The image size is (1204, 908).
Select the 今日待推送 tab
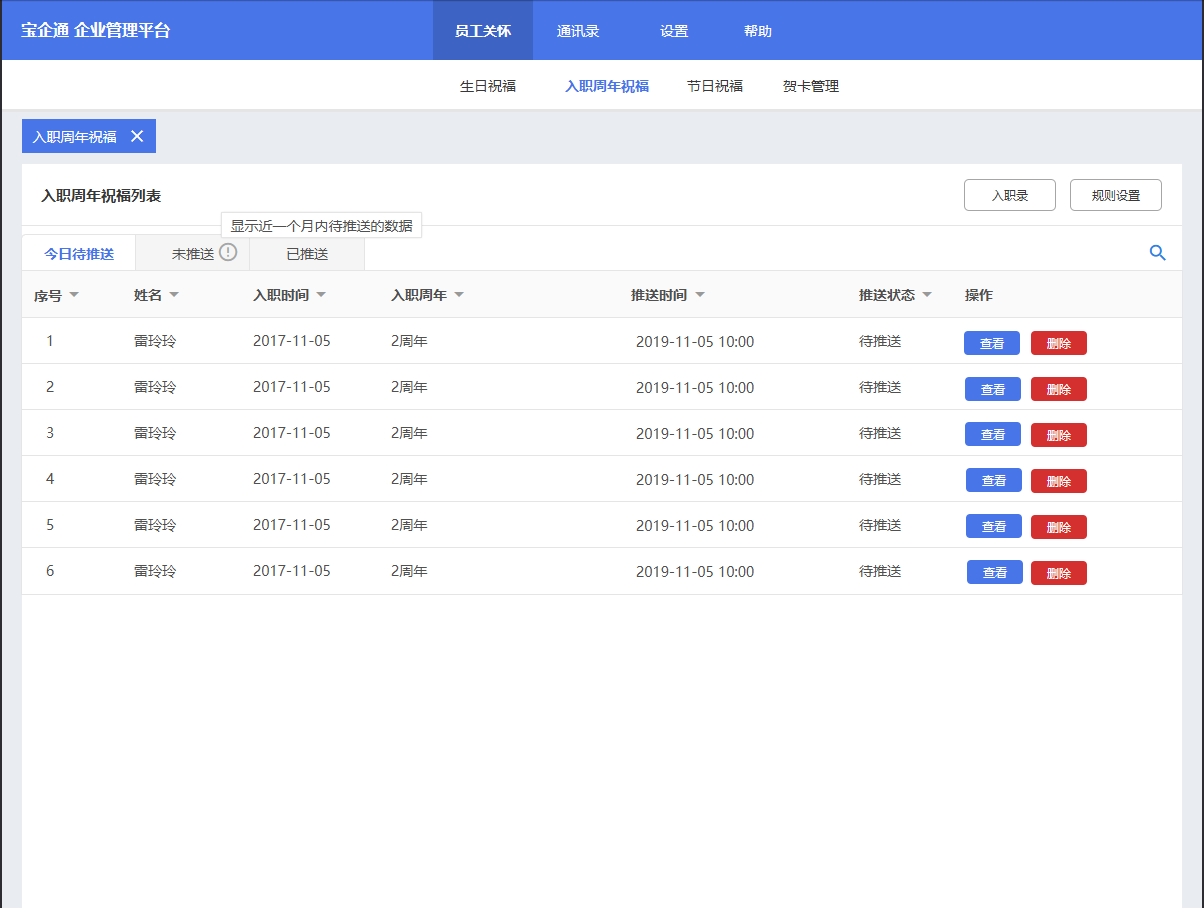click(x=79, y=254)
